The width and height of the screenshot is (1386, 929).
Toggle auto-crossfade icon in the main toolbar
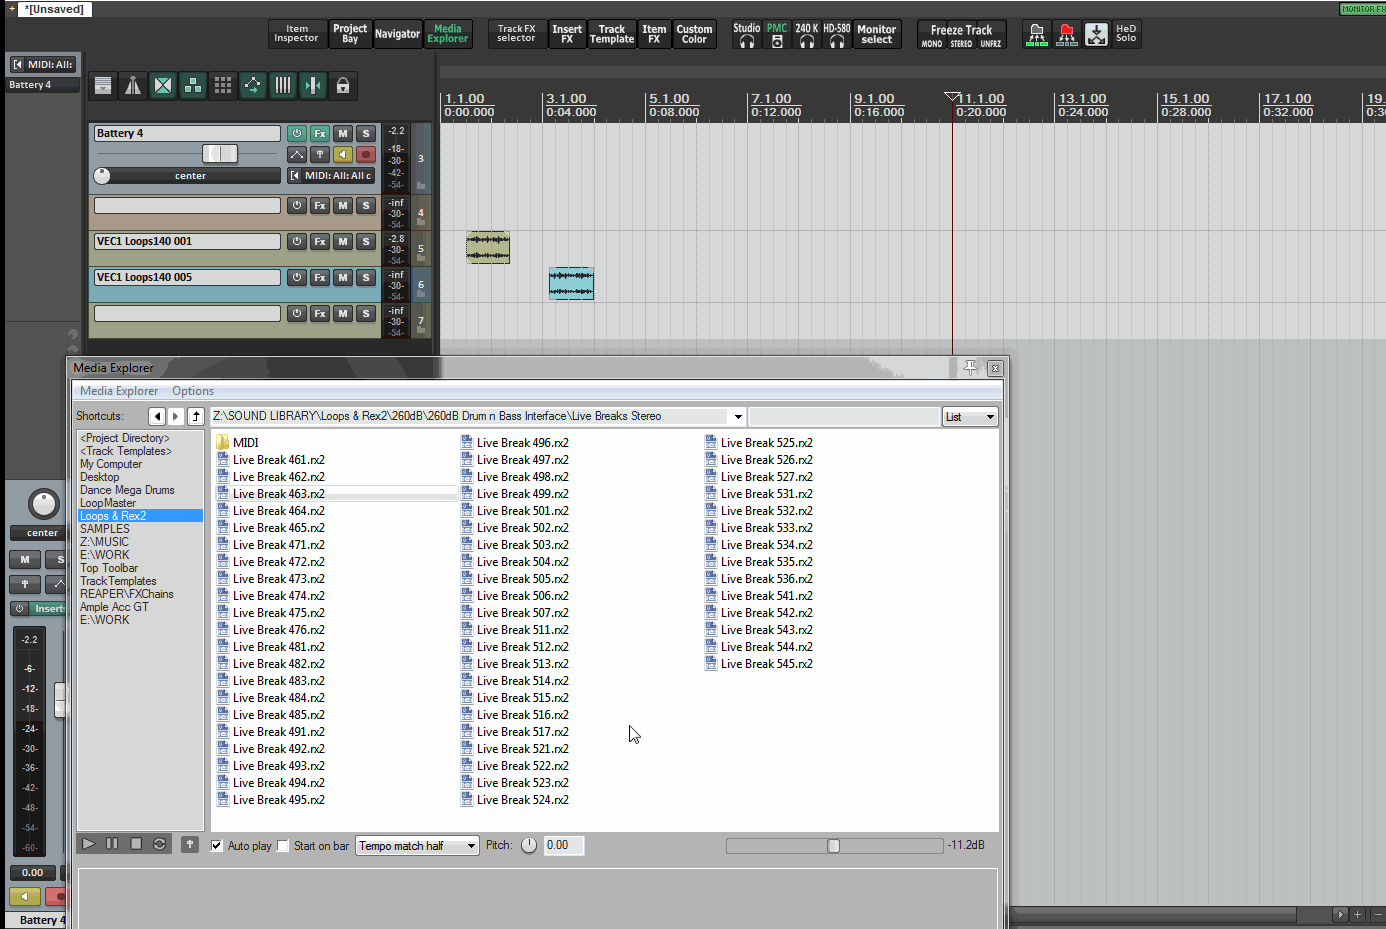[163, 86]
